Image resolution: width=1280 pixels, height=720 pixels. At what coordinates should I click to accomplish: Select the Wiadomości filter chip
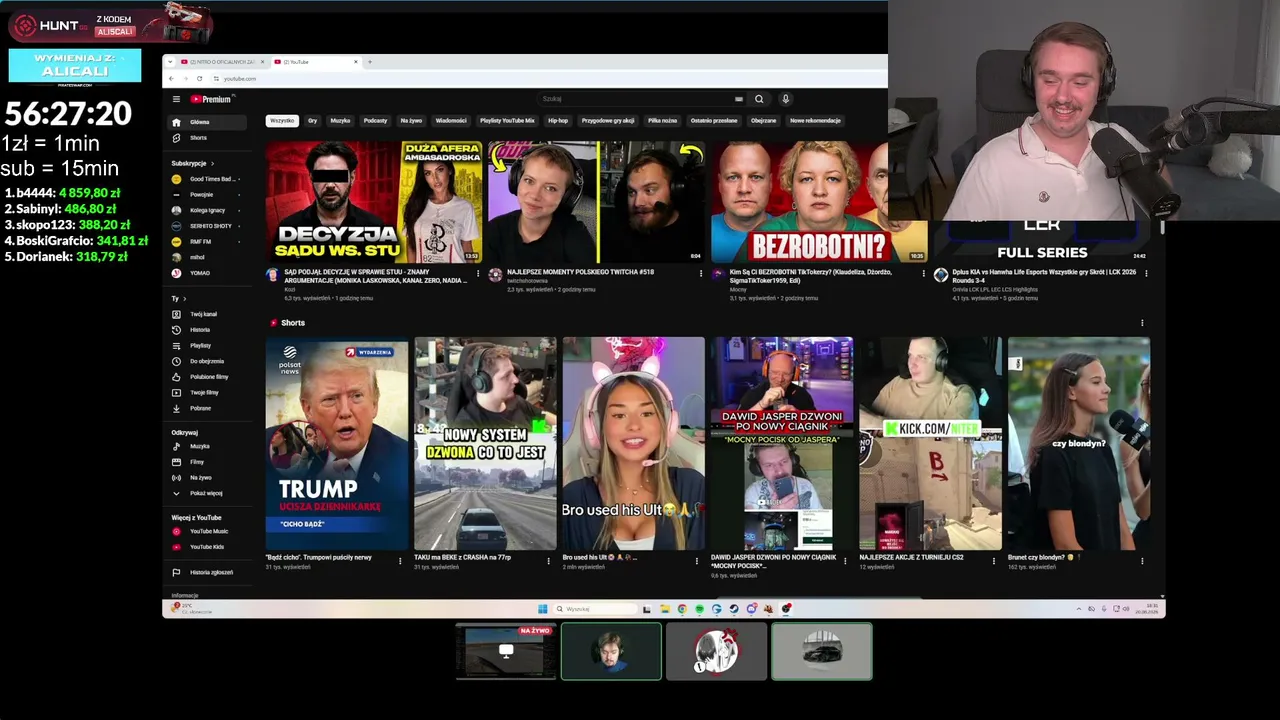pyautogui.click(x=451, y=121)
